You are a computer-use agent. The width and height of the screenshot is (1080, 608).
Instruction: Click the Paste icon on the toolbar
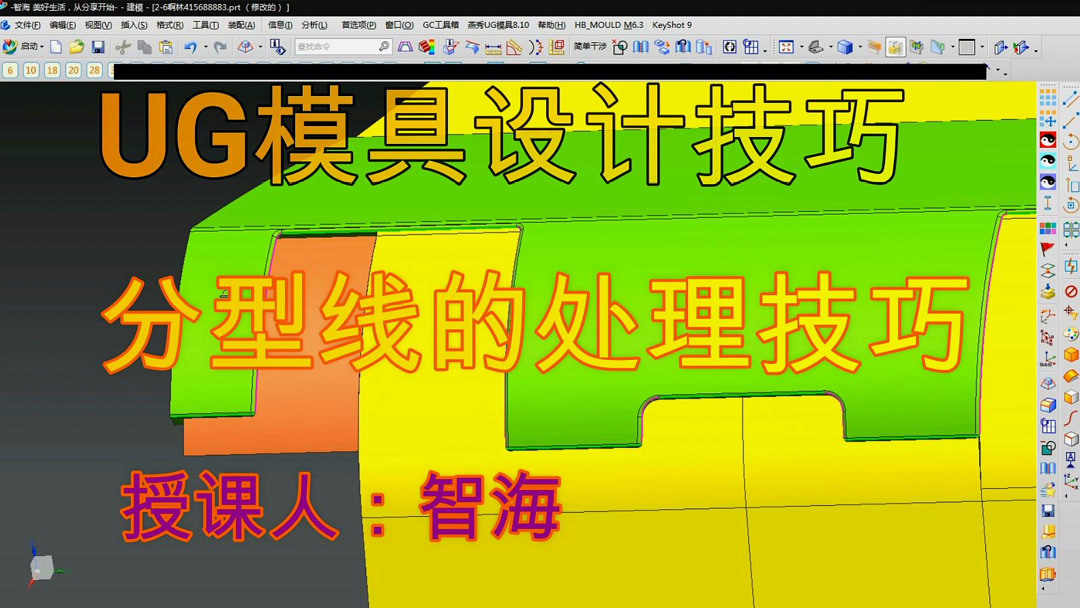click(165, 47)
